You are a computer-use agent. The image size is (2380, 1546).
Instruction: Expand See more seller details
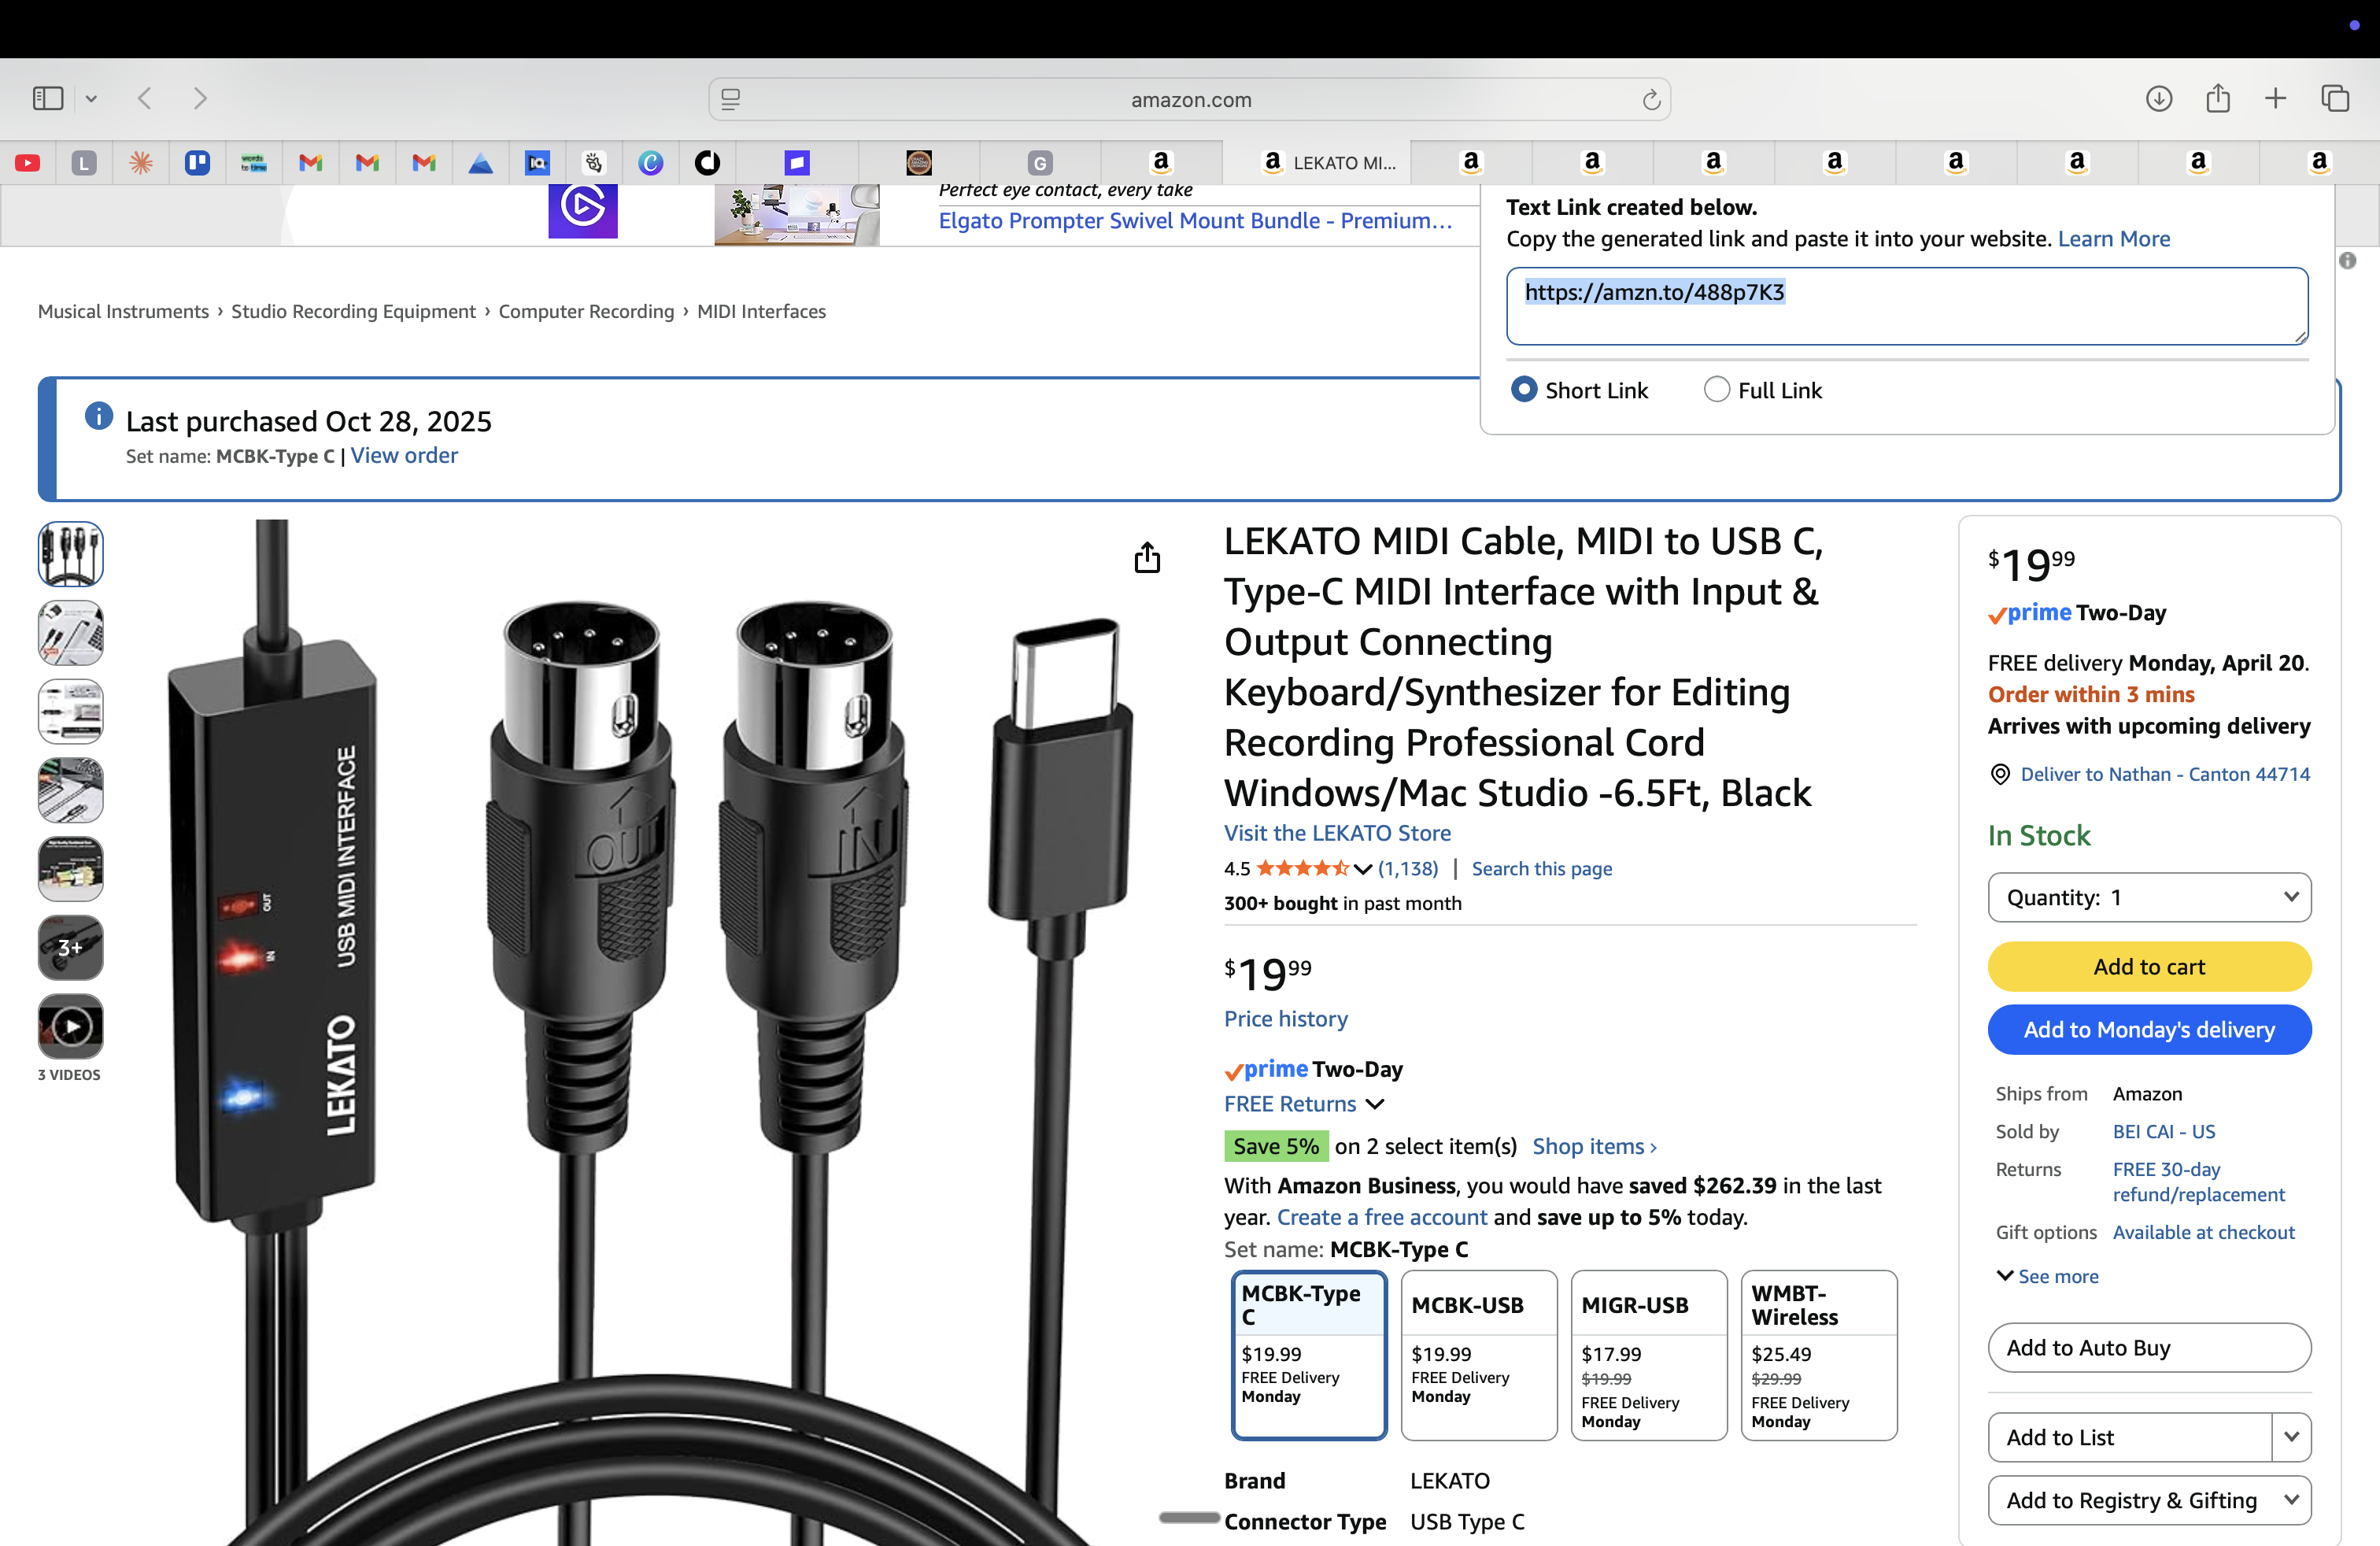click(x=2047, y=1276)
